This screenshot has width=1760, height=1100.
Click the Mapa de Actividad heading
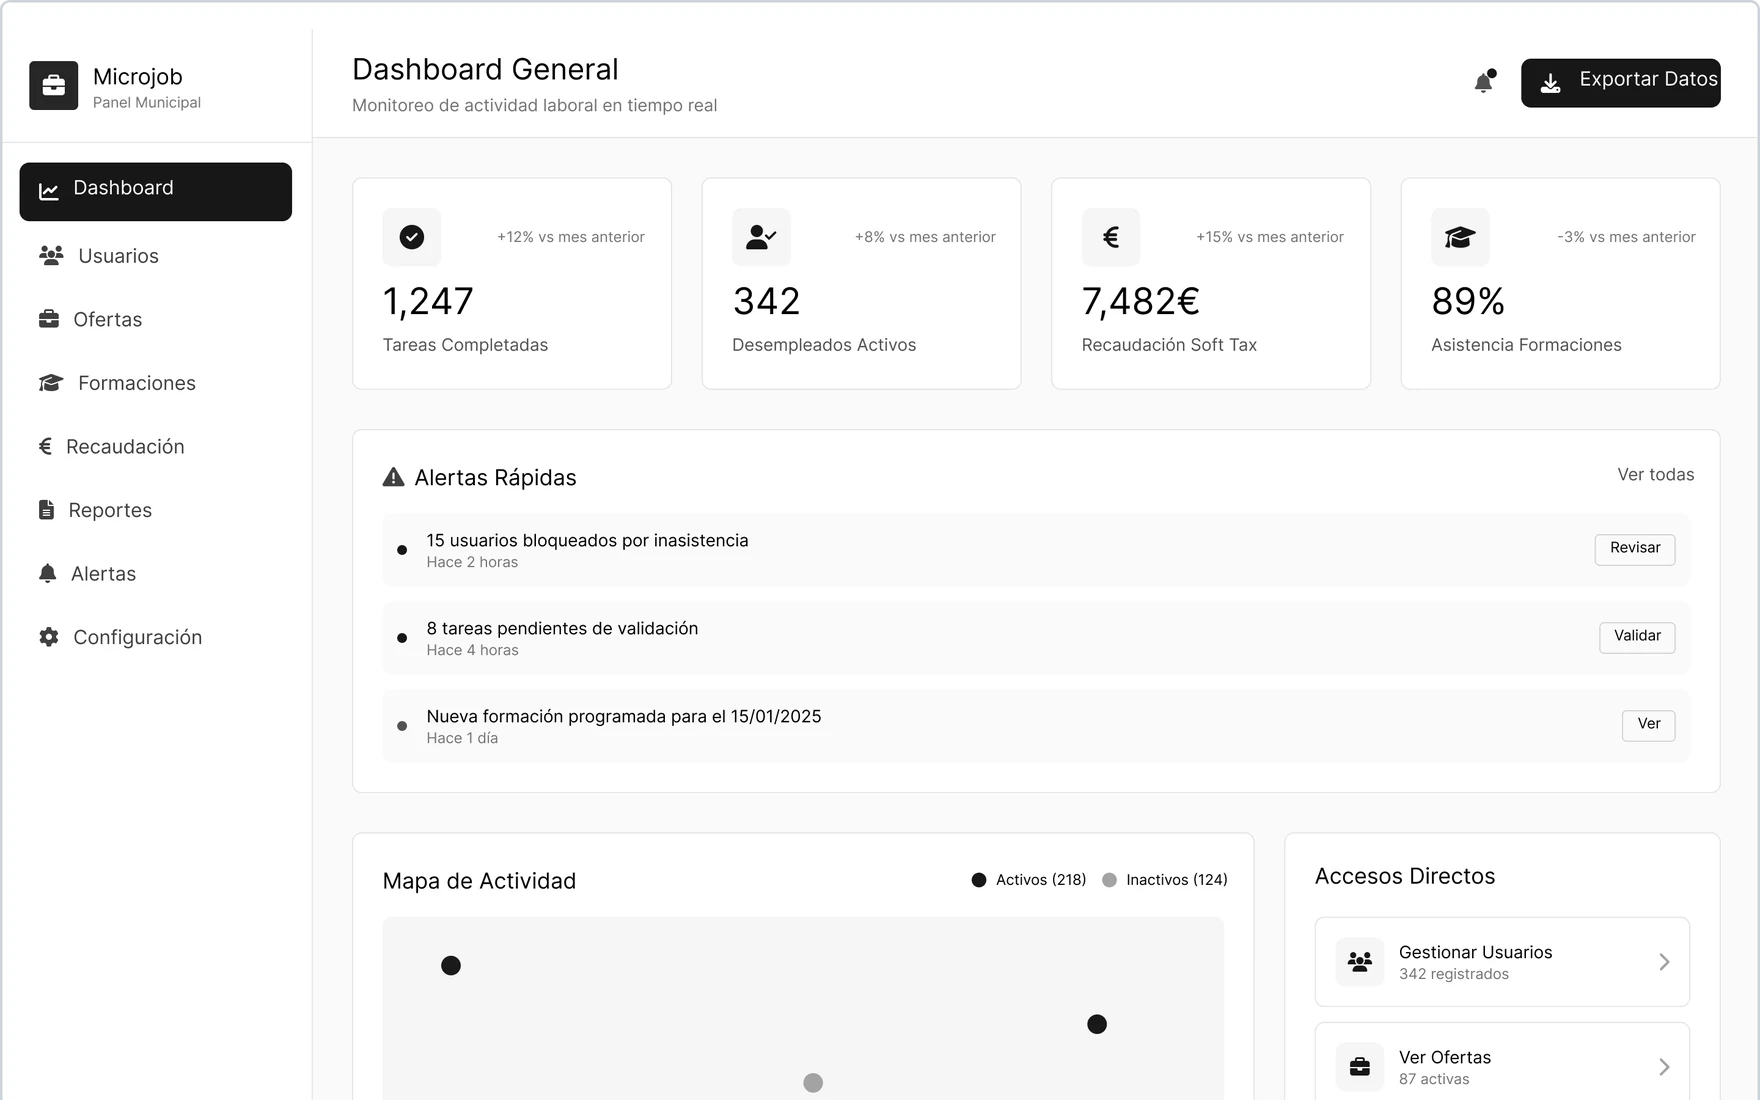coord(479,881)
